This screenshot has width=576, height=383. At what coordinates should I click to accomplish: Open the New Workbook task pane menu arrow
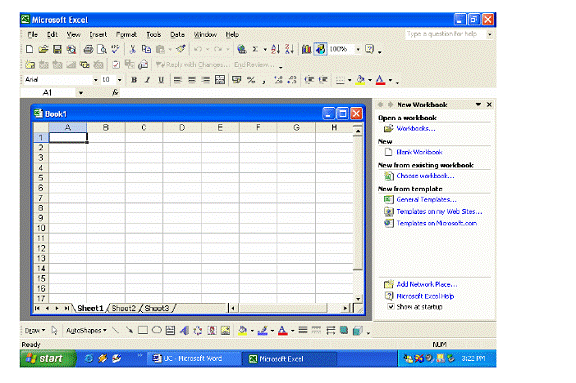[x=478, y=105]
